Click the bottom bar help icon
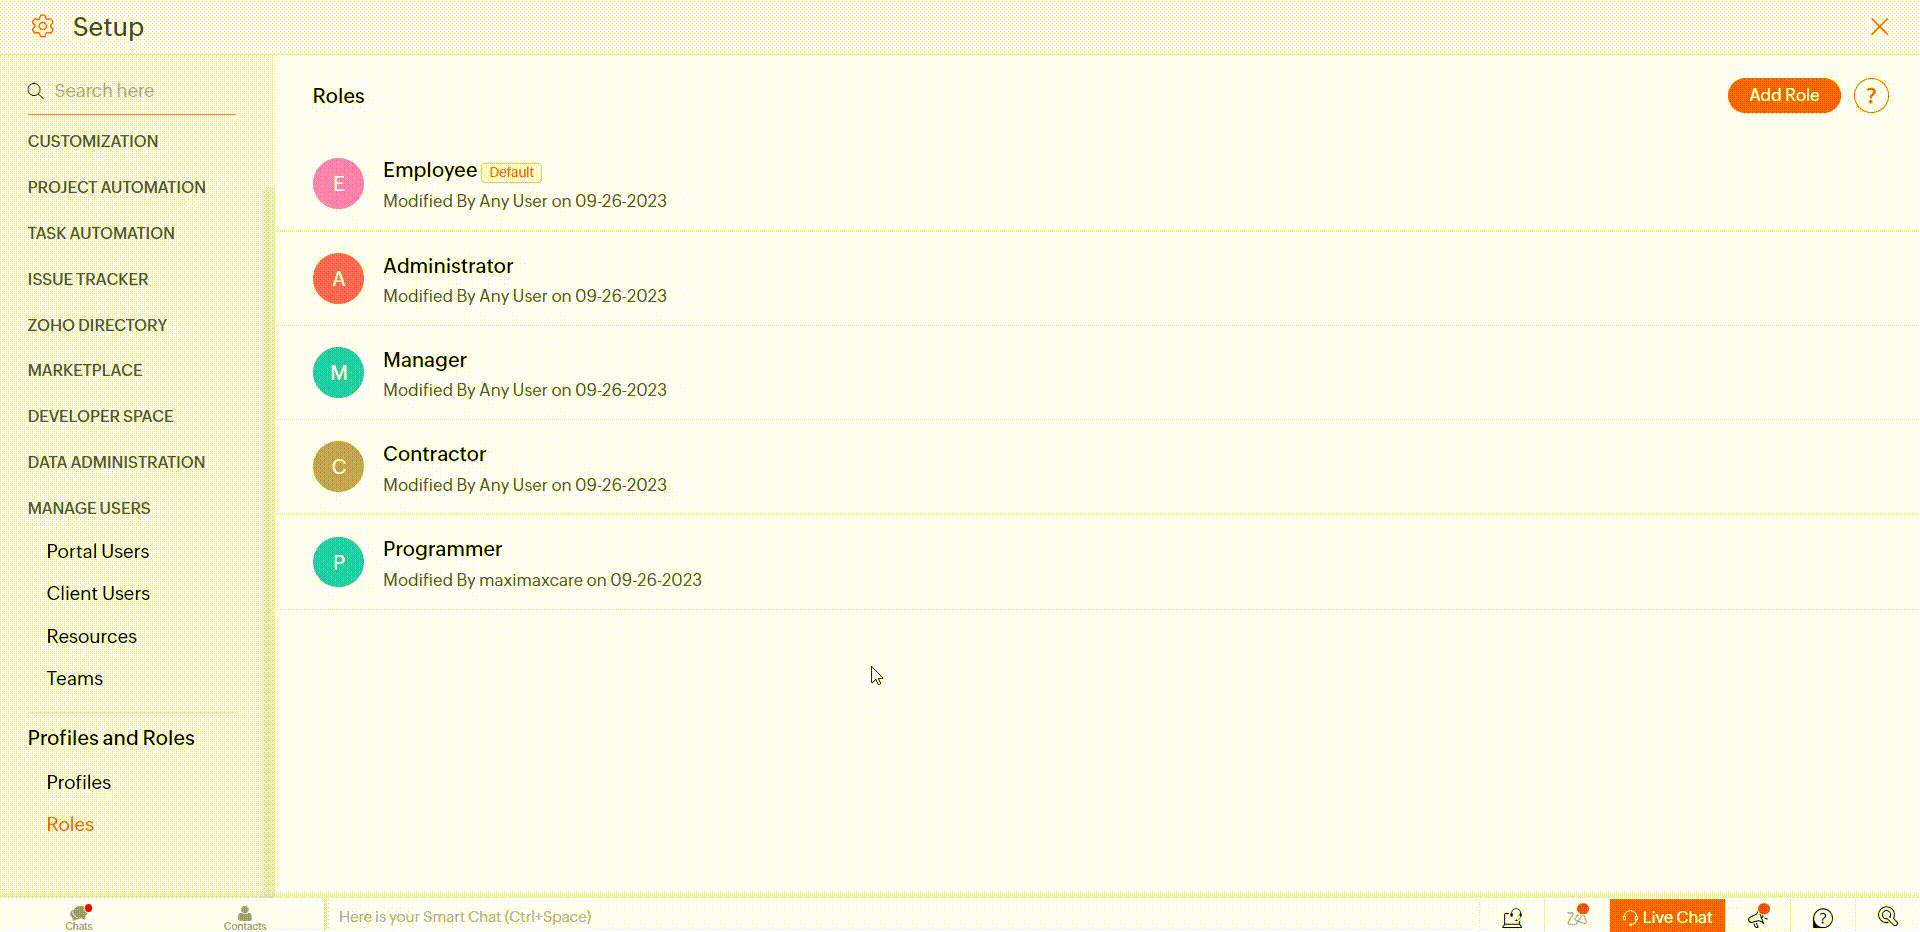 tap(1822, 917)
